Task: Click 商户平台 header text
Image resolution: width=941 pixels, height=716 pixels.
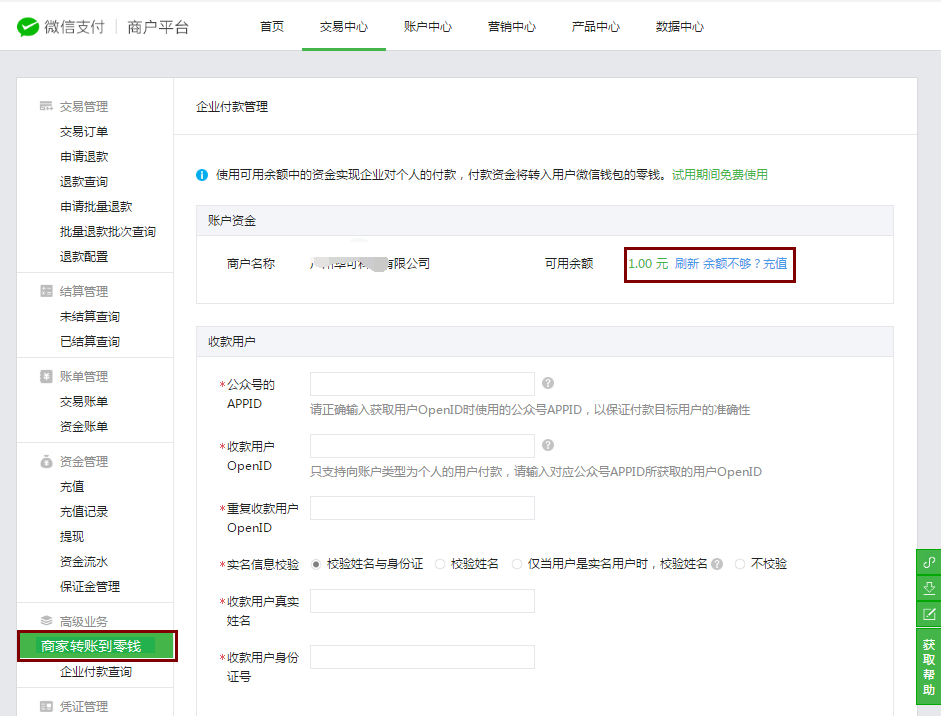Action: click(x=158, y=27)
